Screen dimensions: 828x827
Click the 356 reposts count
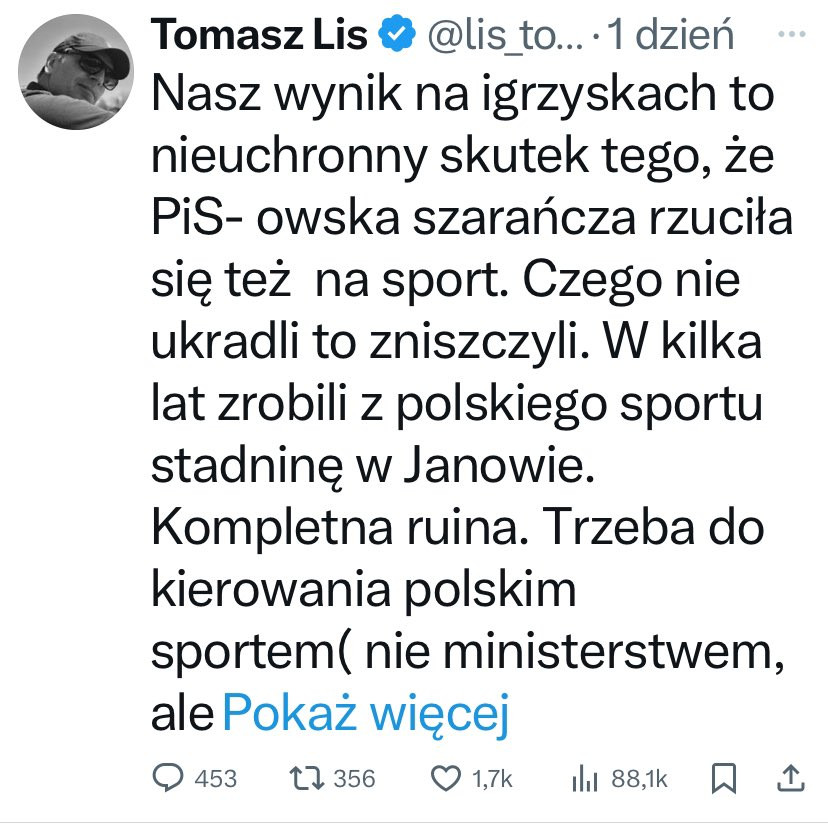[x=354, y=779]
